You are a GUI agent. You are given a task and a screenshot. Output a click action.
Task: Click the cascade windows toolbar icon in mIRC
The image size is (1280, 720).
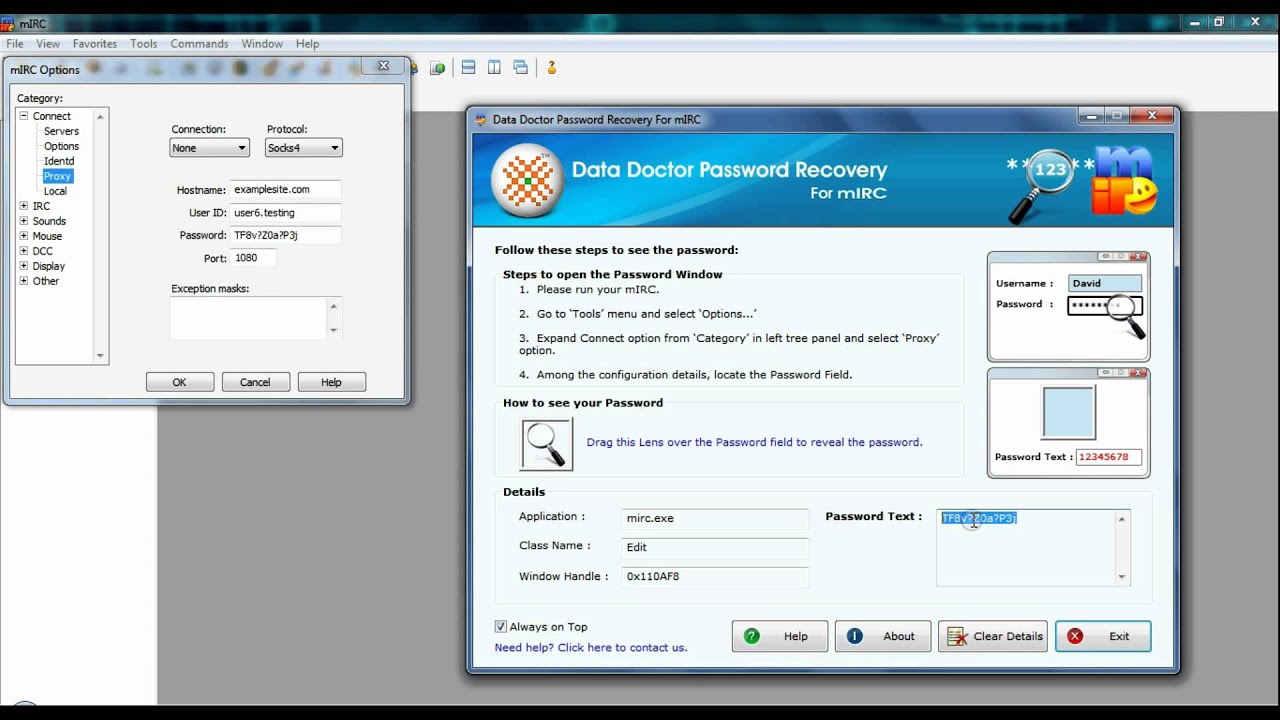tap(520, 67)
